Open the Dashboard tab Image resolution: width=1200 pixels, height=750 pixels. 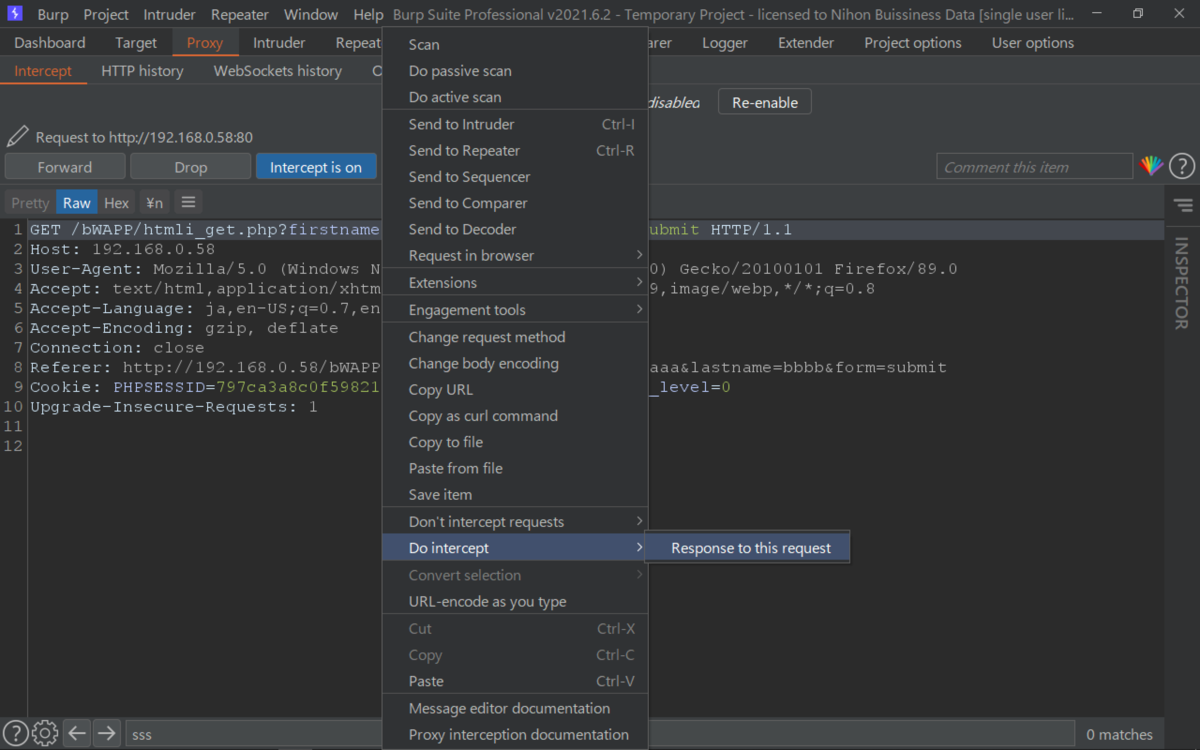50,43
